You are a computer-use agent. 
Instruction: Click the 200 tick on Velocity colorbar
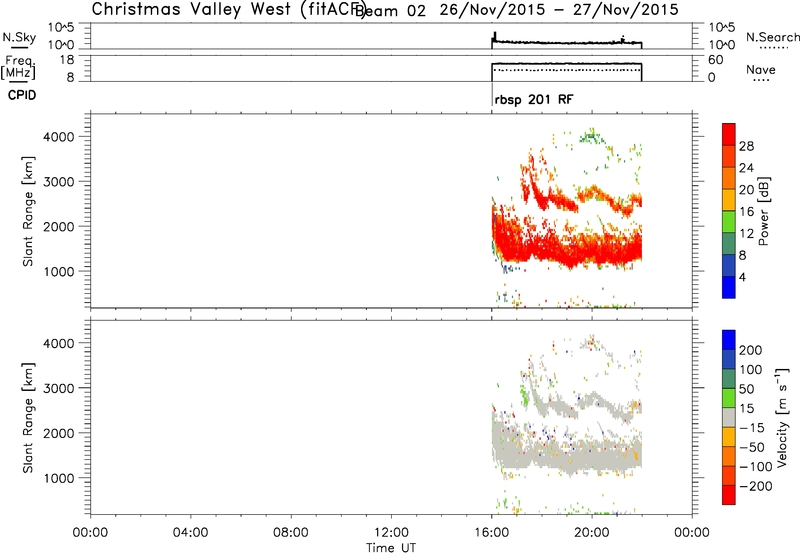point(751,350)
